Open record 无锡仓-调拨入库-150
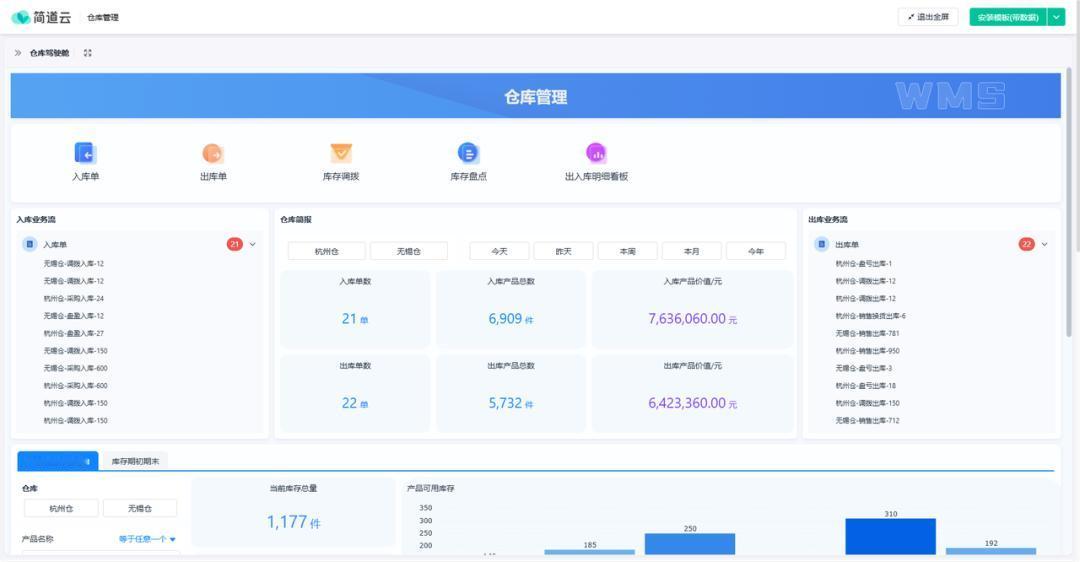 [76, 351]
